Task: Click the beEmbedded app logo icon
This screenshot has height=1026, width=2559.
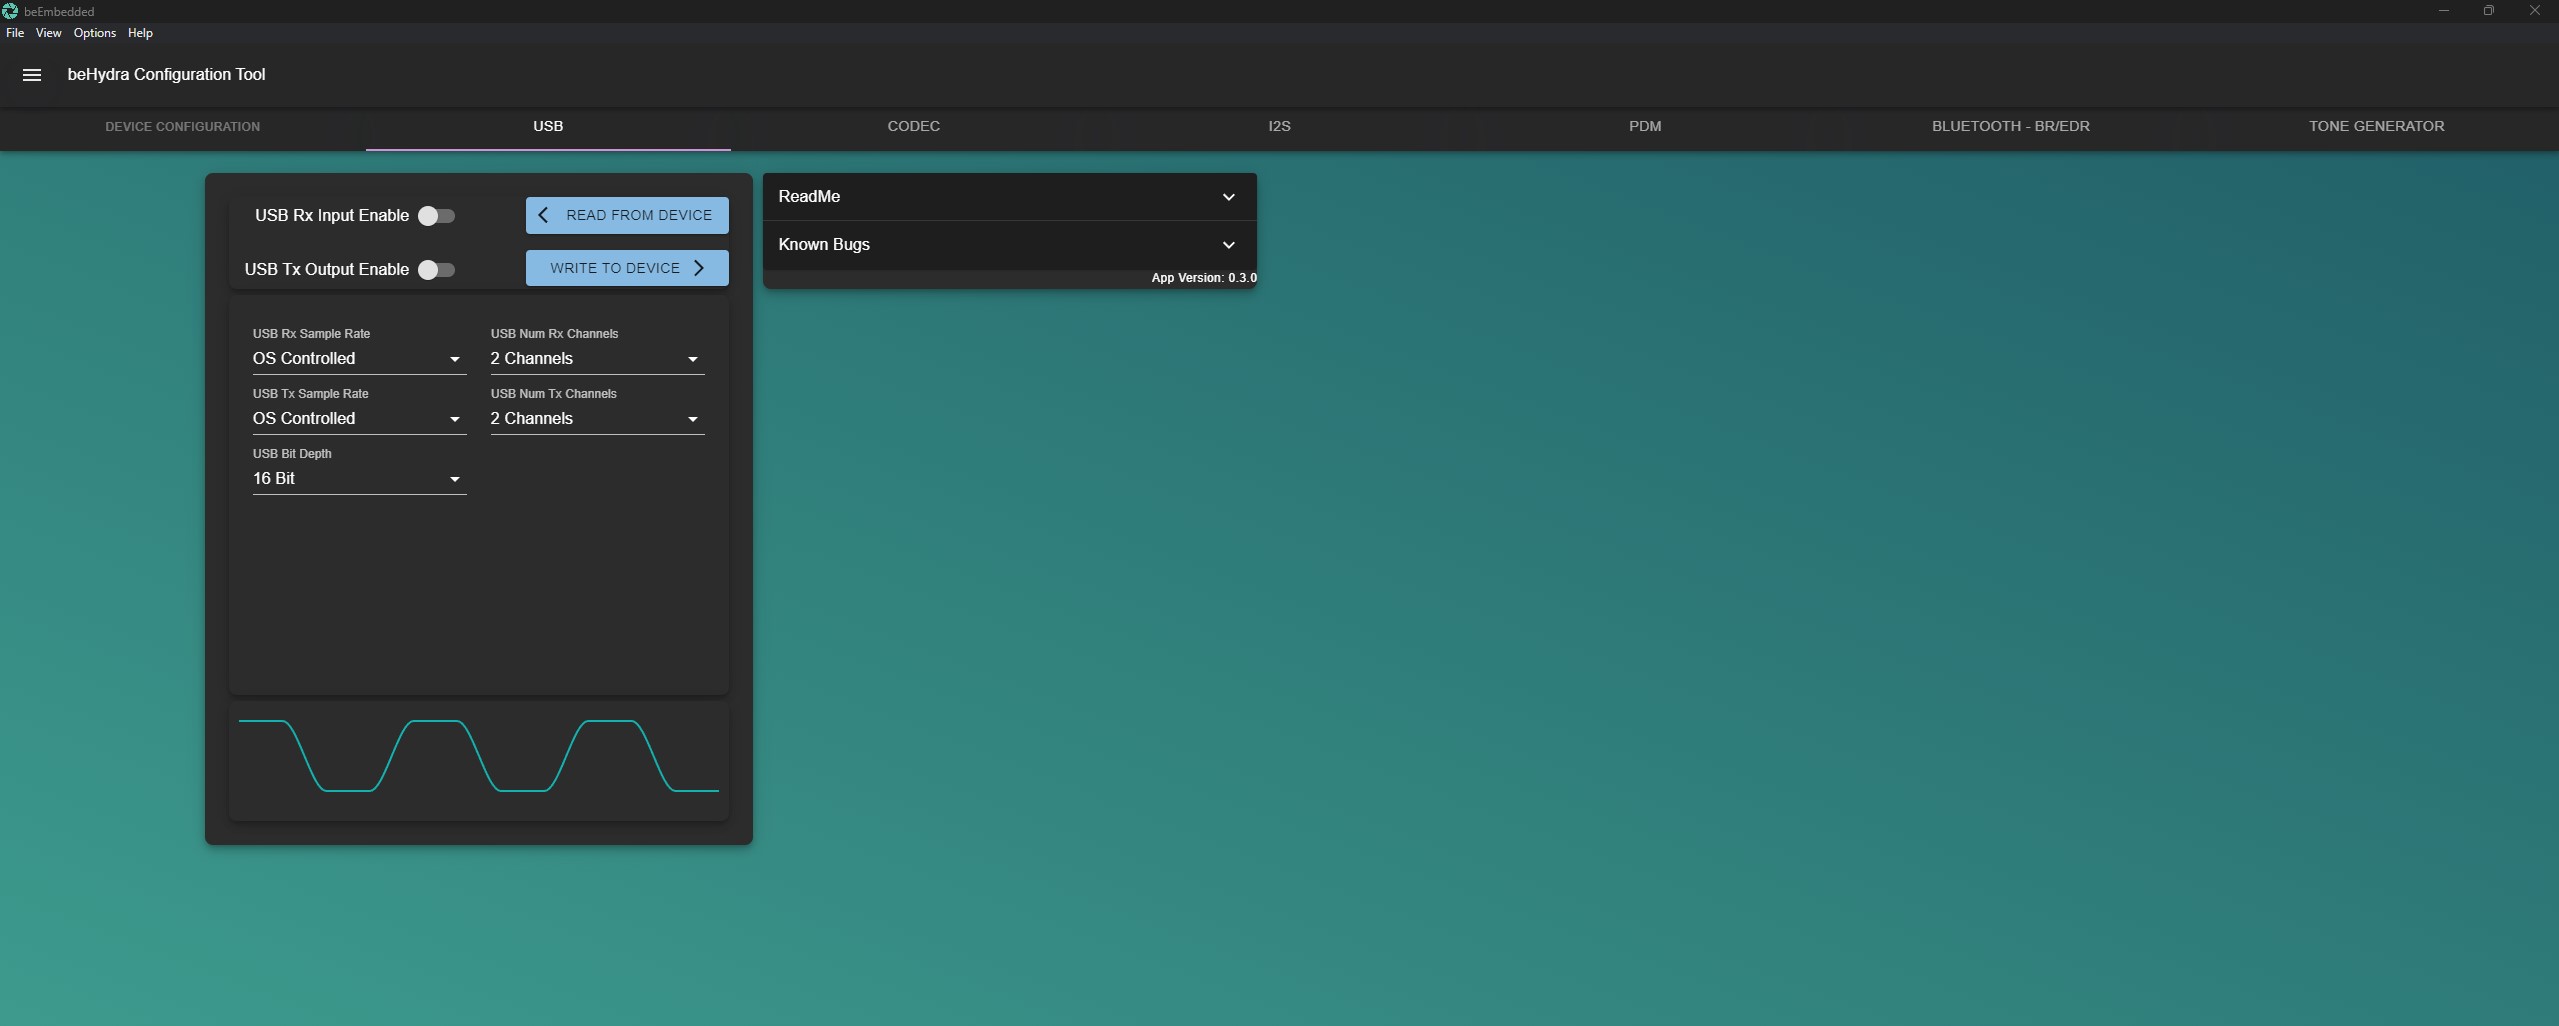Action: (10, 11)
